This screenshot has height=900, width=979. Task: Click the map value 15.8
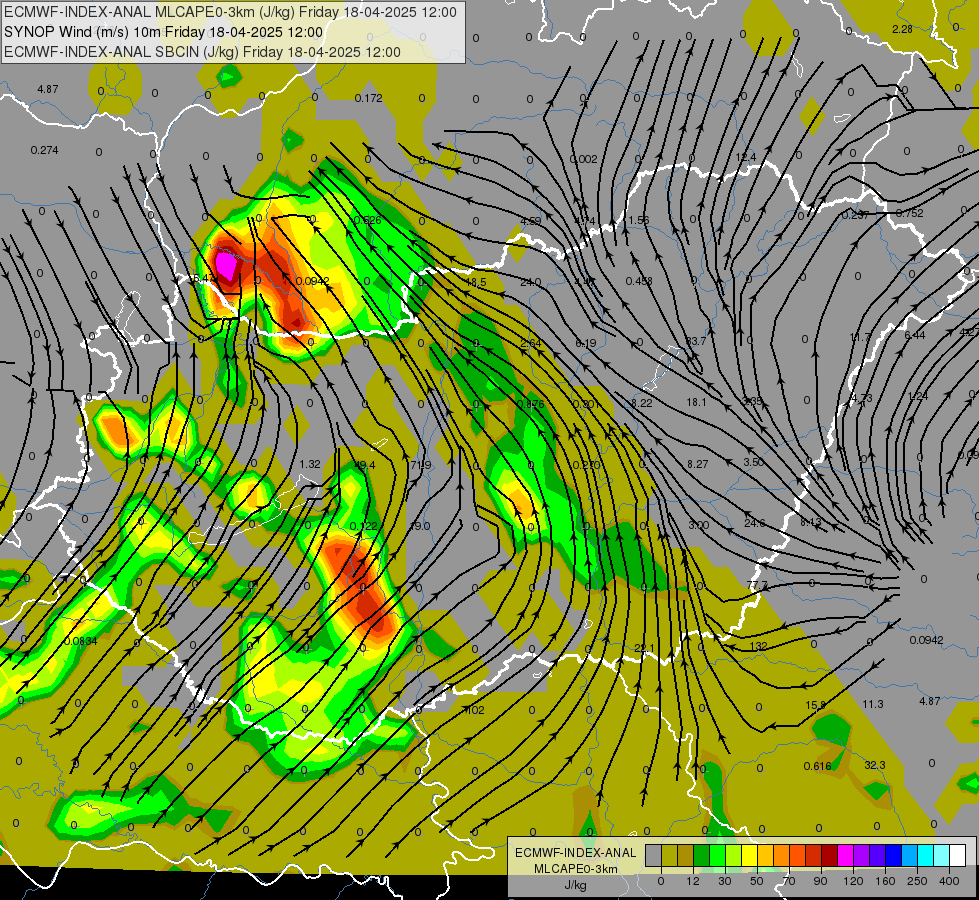tap(815, 705)
